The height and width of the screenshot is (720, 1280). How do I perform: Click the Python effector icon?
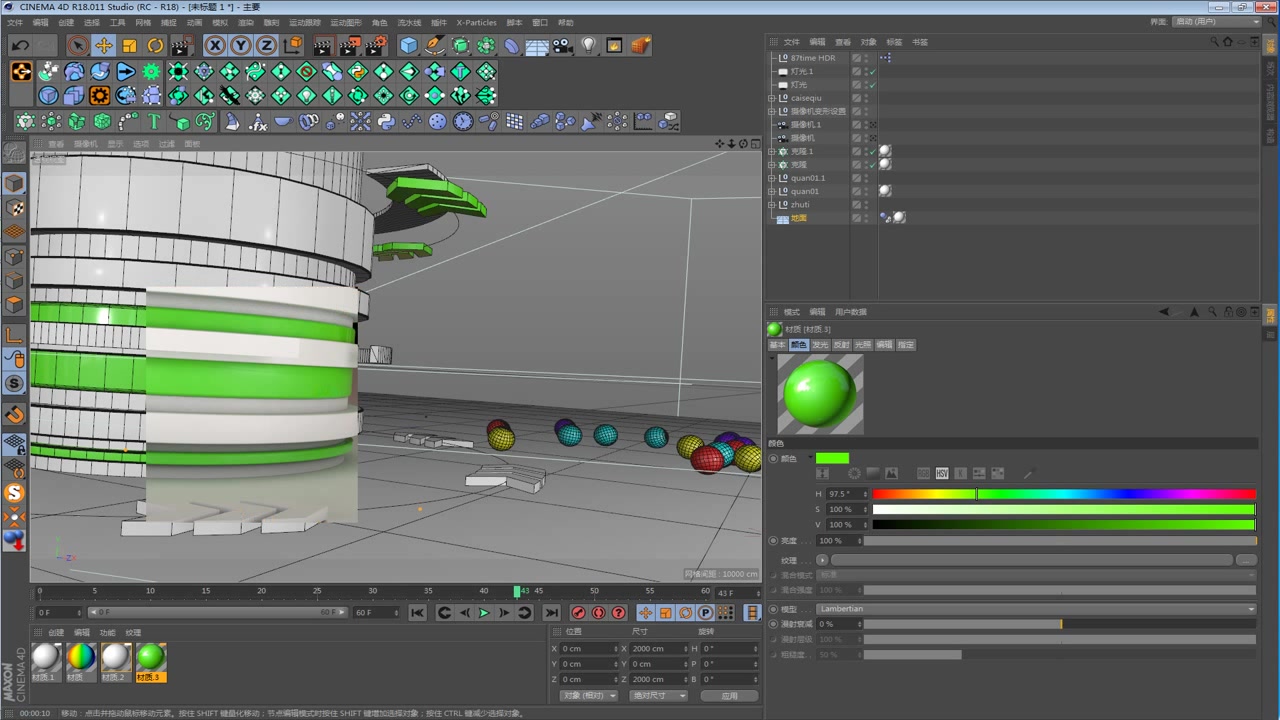(x=385, y=121)
